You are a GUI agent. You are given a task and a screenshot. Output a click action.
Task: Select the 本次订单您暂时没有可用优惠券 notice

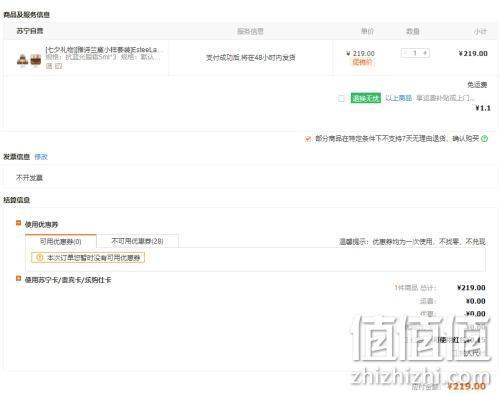pyautogui.click(x=93, y=258)
